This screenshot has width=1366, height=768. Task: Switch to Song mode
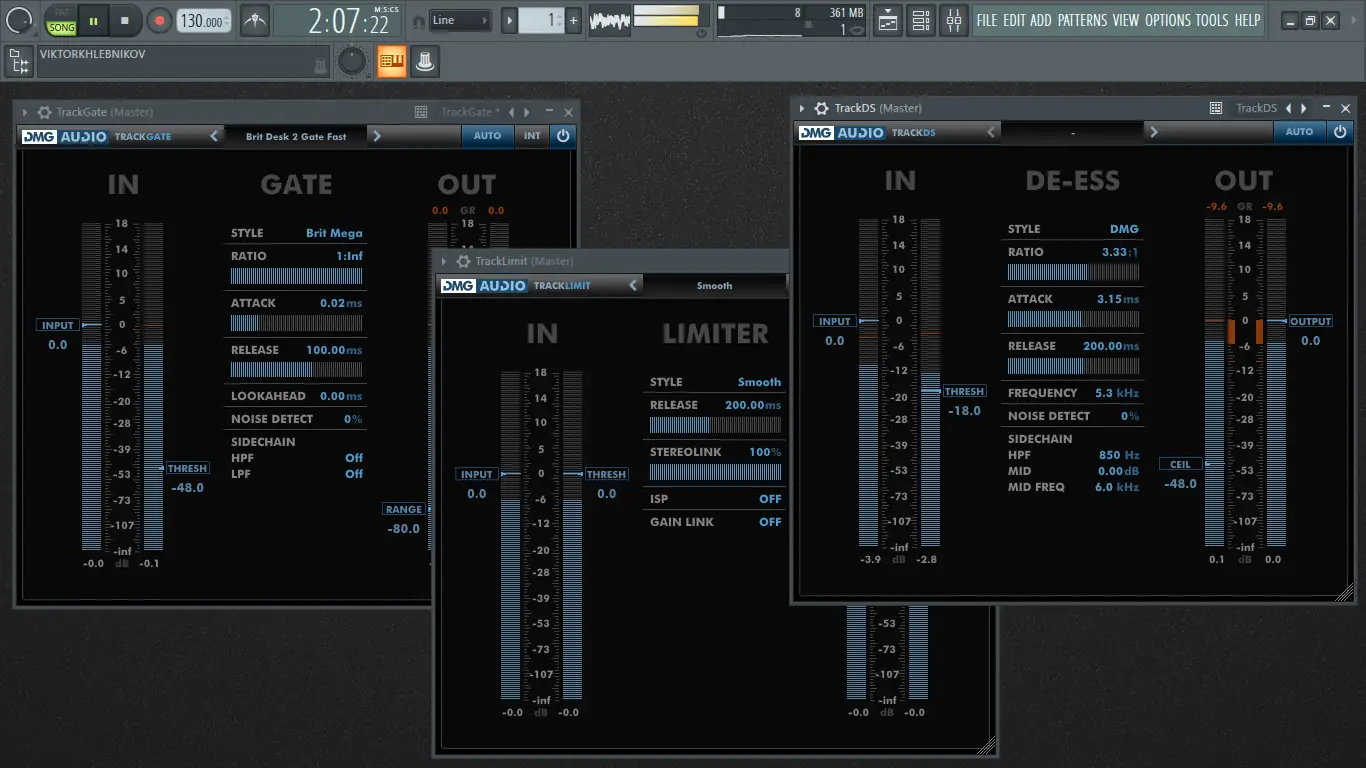(61, 27)
